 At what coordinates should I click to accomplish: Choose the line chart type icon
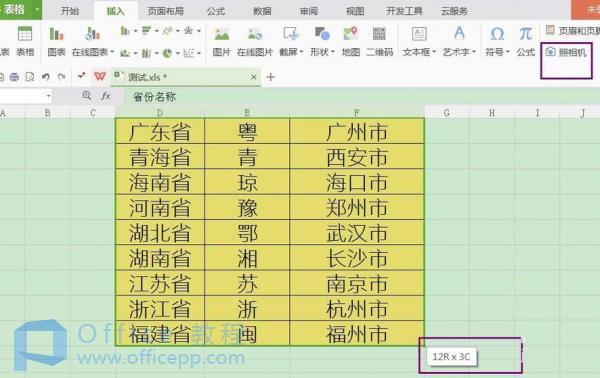pos(167,31)
